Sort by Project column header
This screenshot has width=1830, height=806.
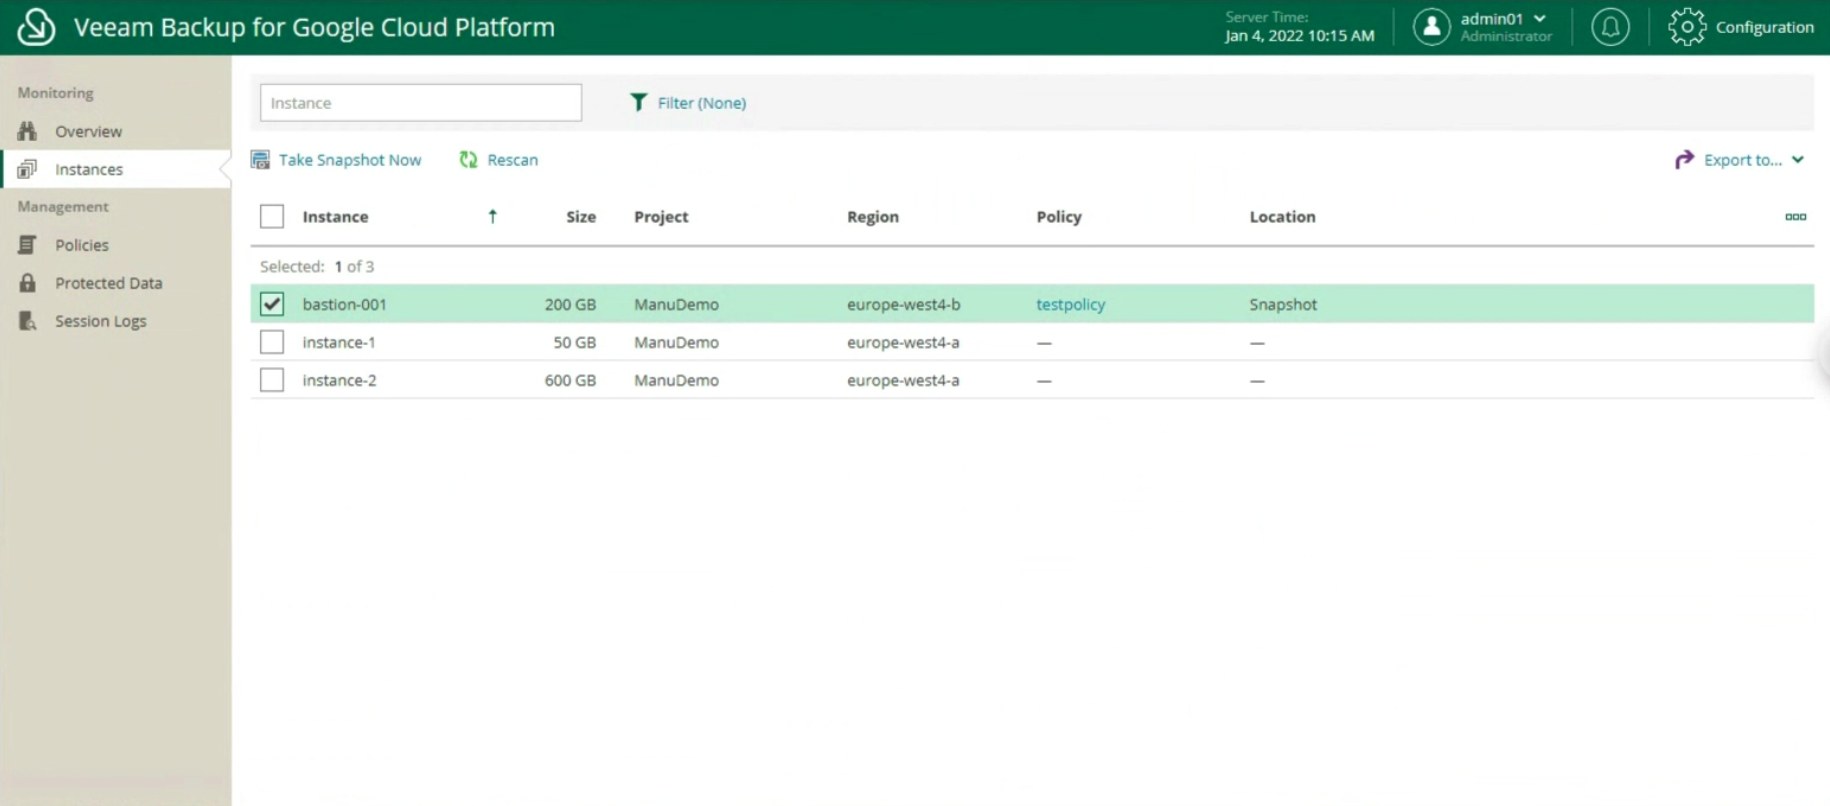coord(661,217)
